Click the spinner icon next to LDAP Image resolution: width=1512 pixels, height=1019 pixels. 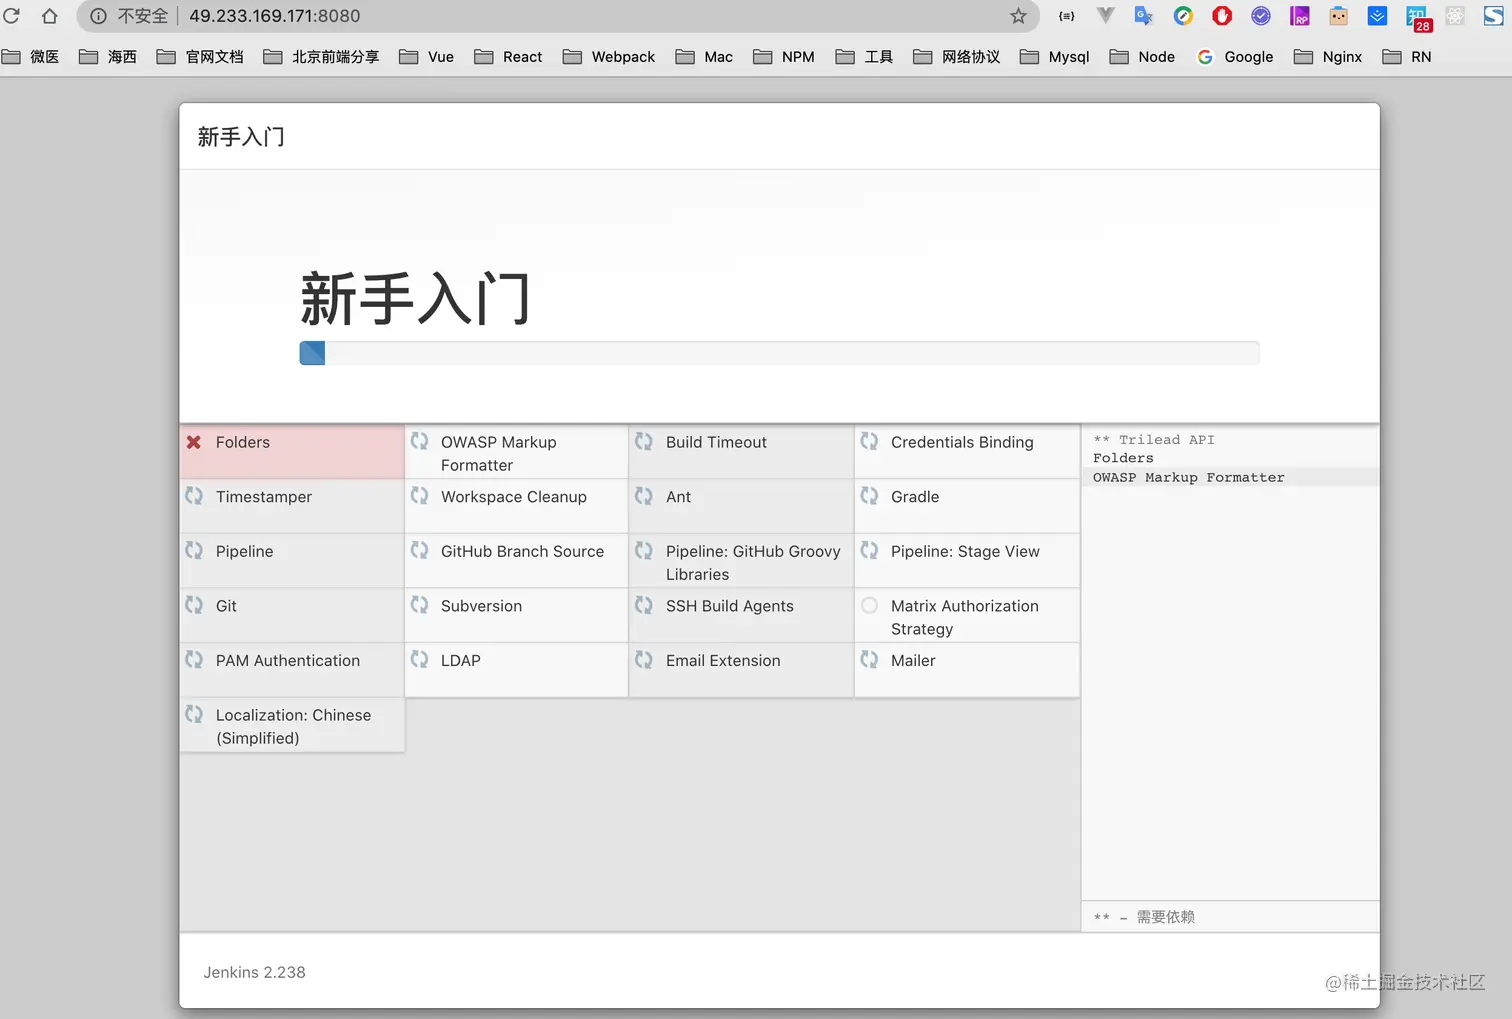click(419, 660)
